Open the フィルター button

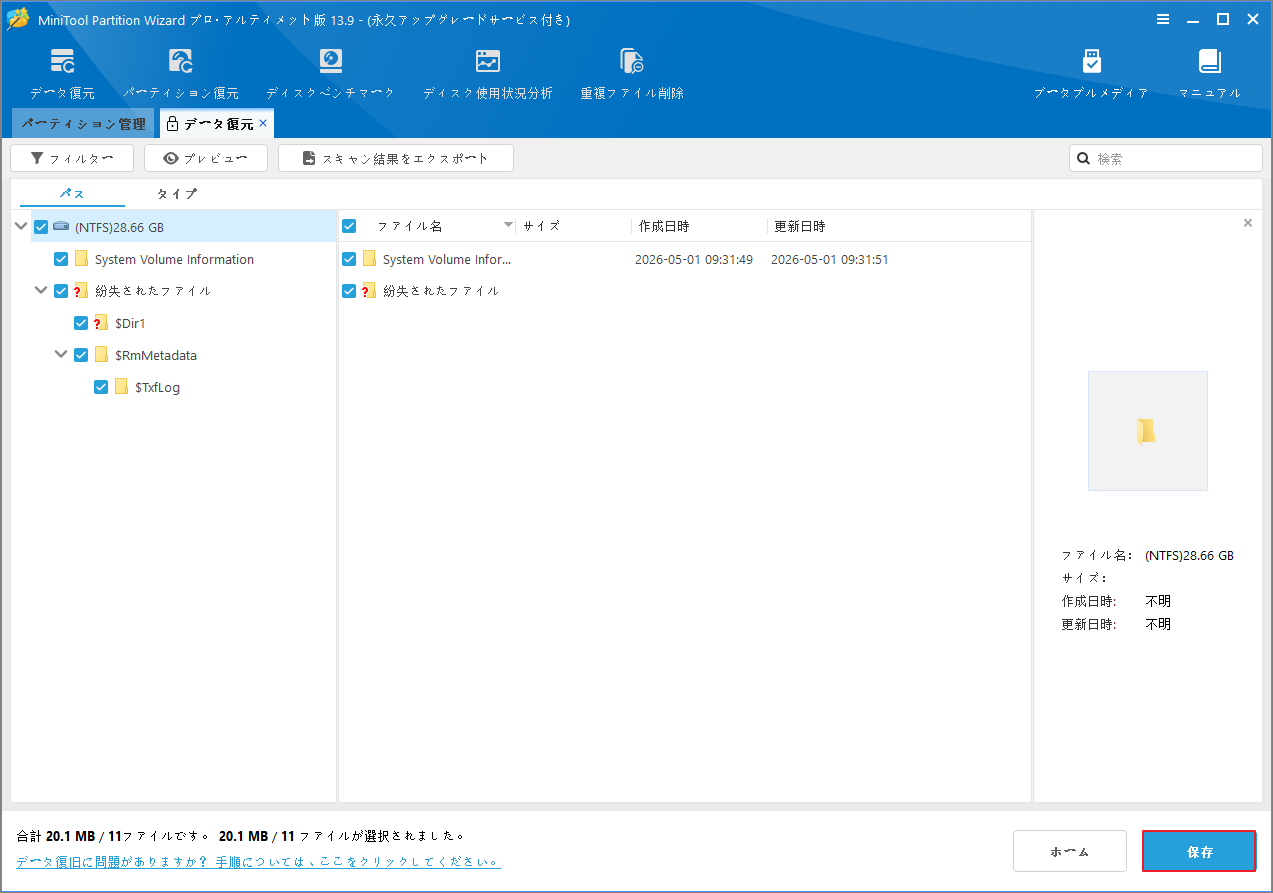(x=71, y=158)
